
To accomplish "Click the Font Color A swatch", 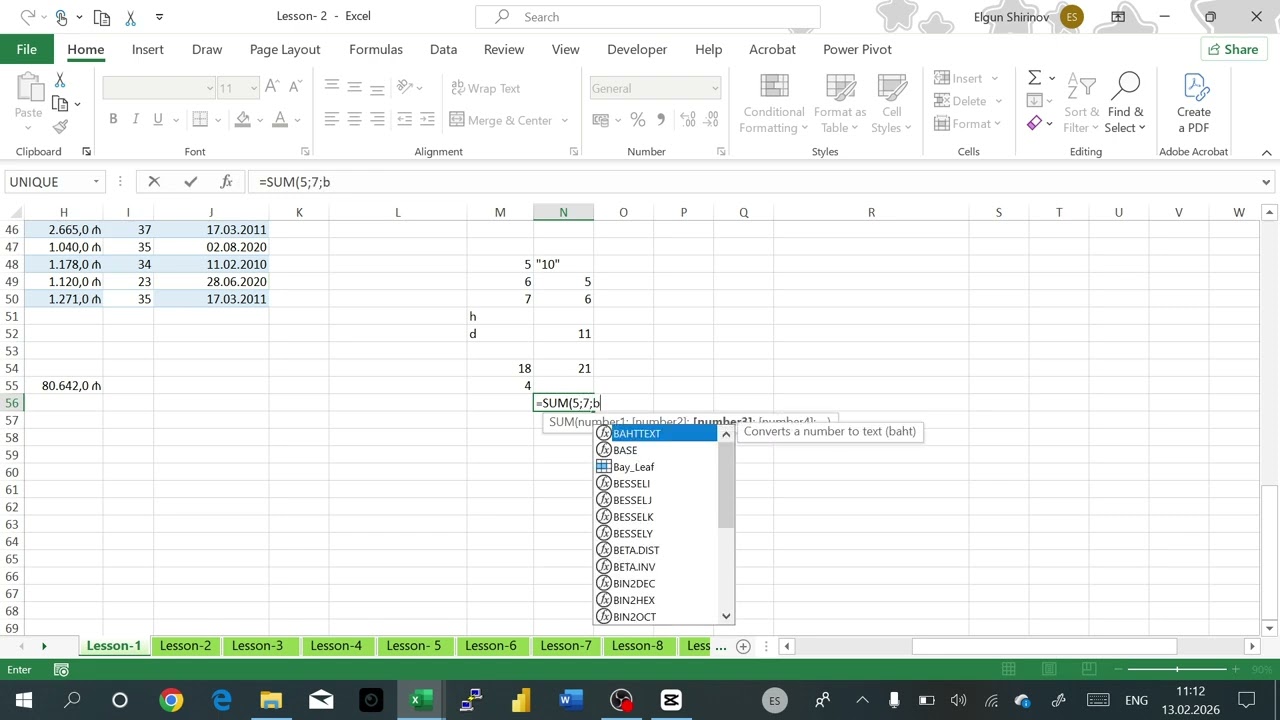I will point(280,120).
